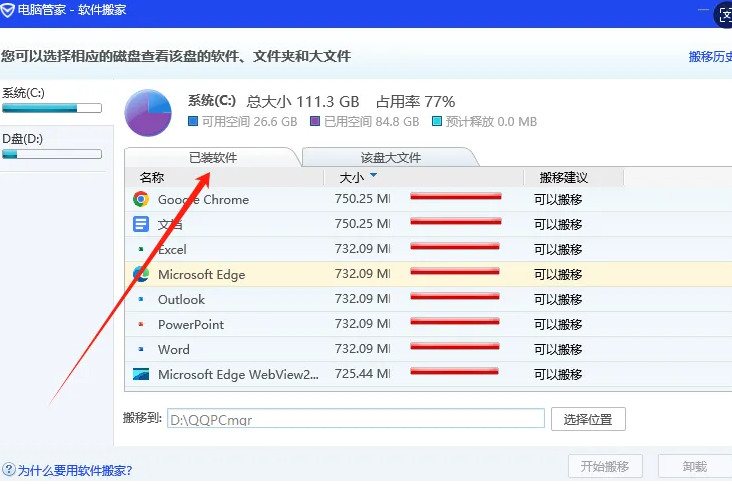Select the 已装软件 tab
732x484 pixels.
tap(213, 157)
